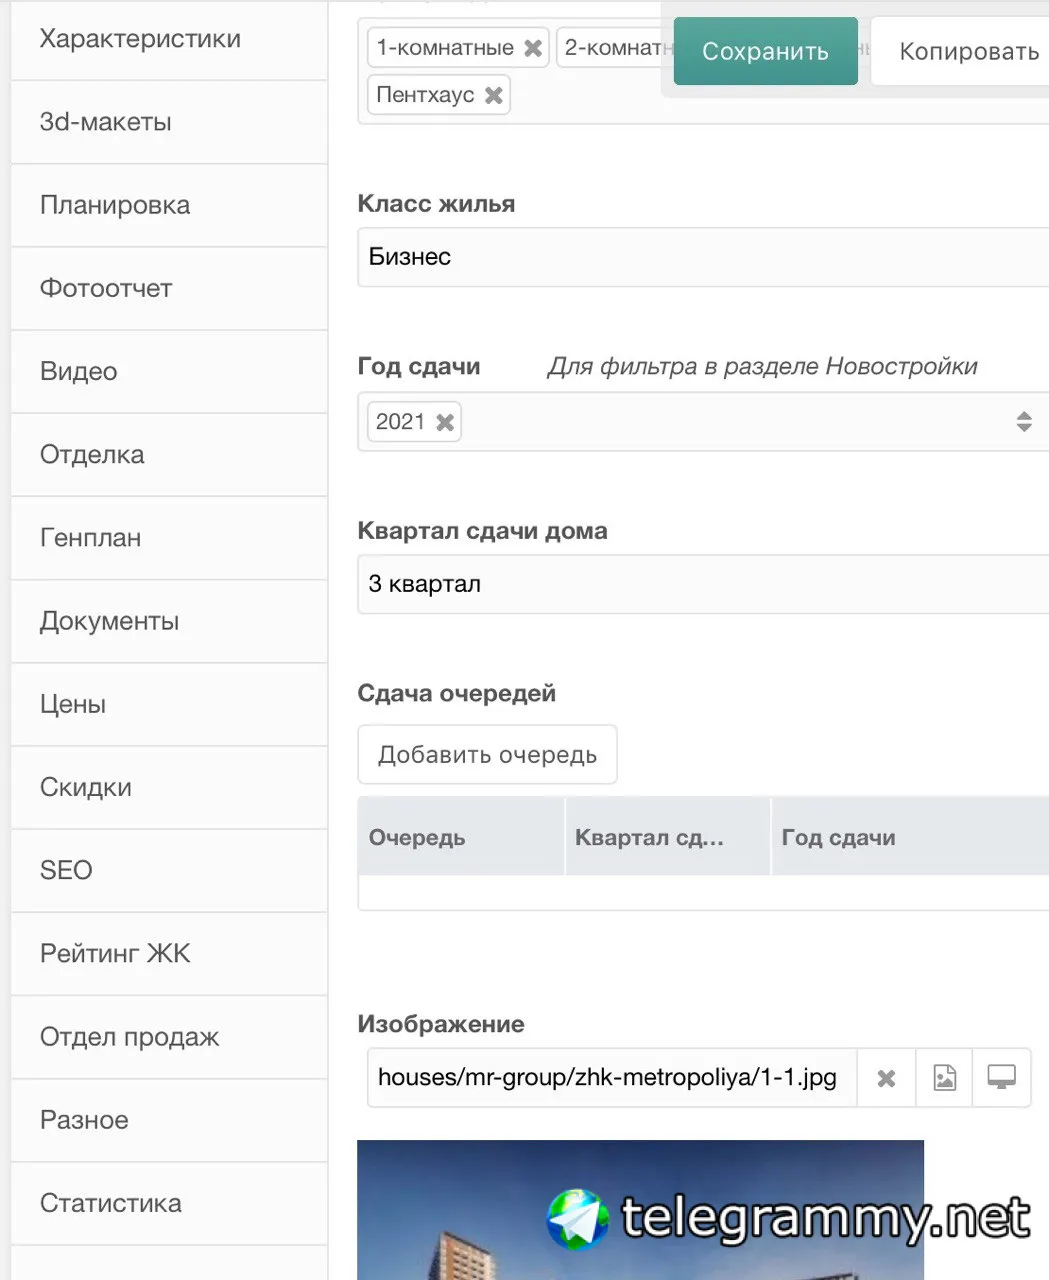Go to the Фотоотчет tab
This screenshot has height=1280, width=1049.
click(x=106, y=288)
